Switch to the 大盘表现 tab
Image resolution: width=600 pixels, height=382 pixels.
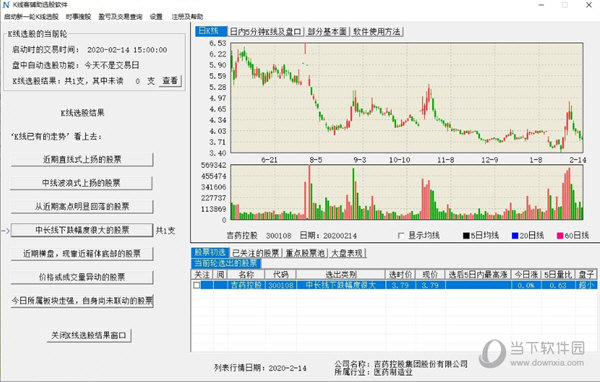pyautogui.click(x=347, y=253)
